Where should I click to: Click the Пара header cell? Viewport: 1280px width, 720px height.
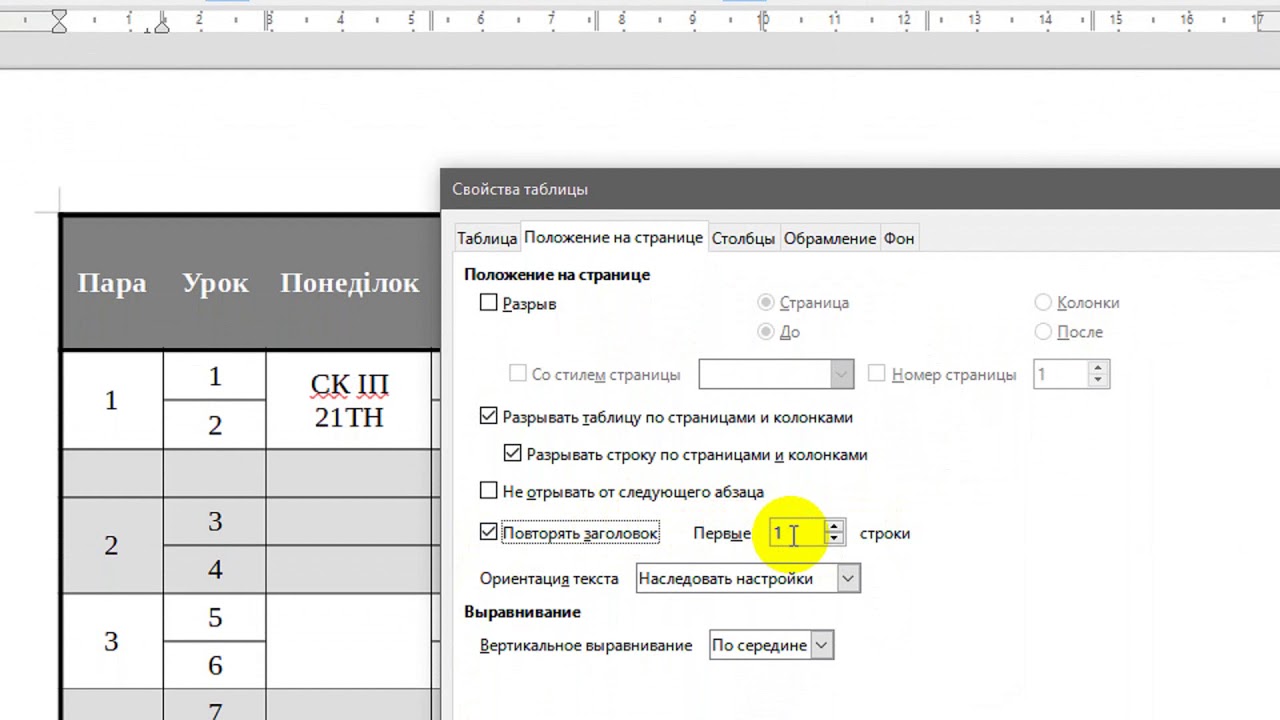pyautogui.click(x=112, y=283)
